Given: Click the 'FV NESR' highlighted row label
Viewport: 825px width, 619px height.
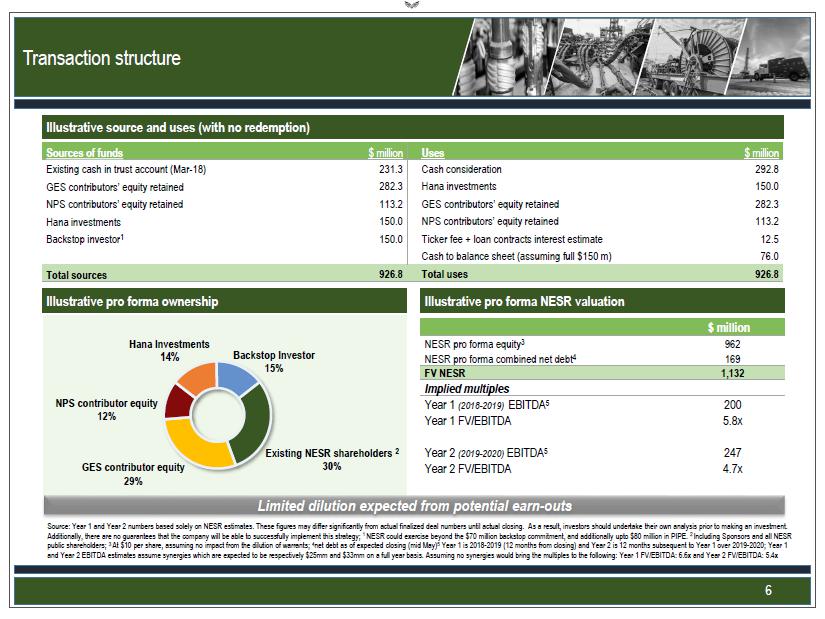Looking at the screenshot, I should (445, 373).
